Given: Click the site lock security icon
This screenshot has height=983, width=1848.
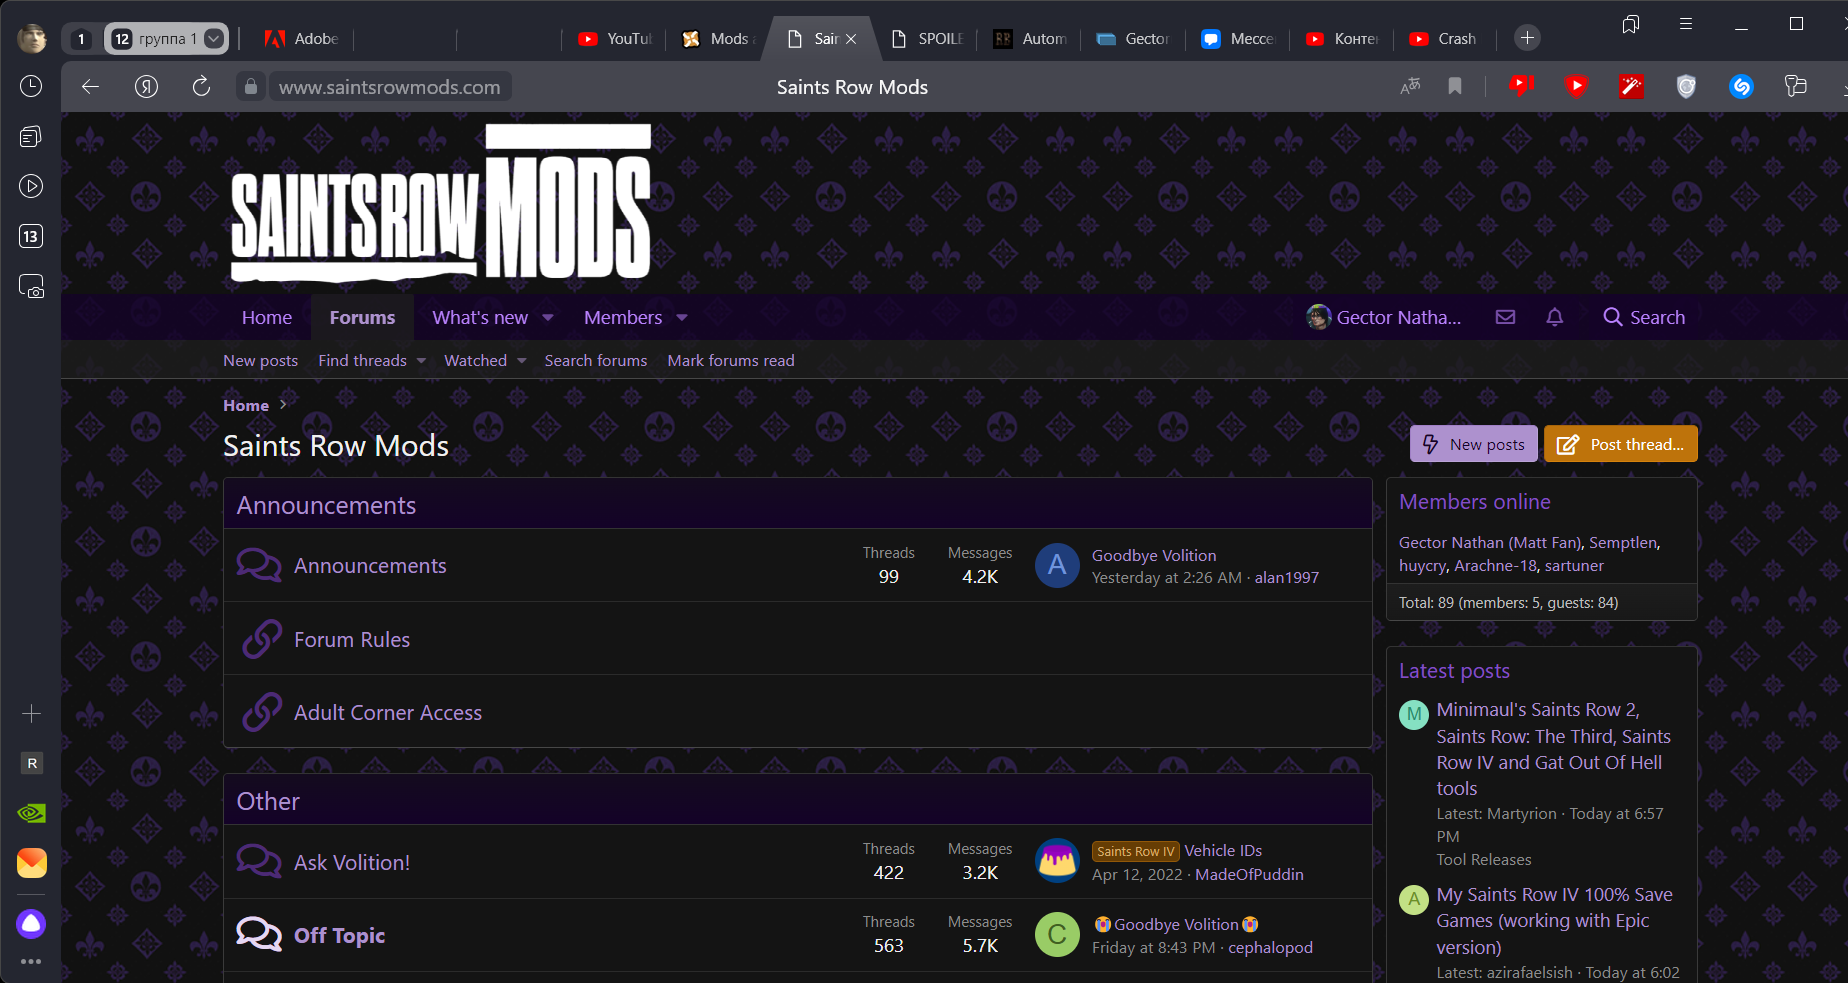Looking at the screenshot, I should 251,87.
